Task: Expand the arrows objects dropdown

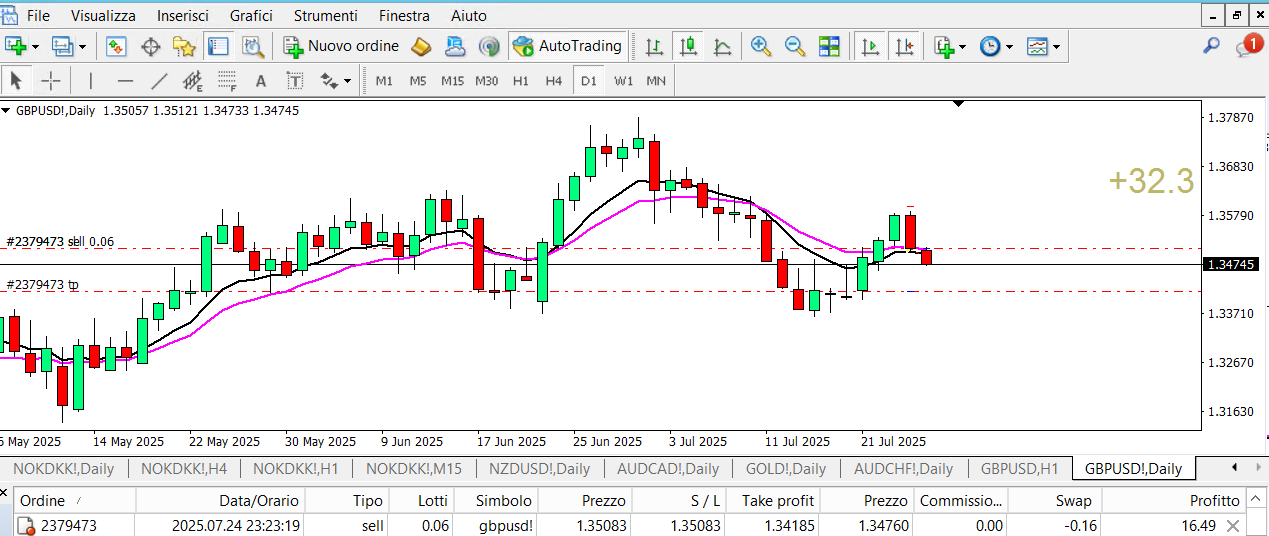Action: [x=347, y=81]
